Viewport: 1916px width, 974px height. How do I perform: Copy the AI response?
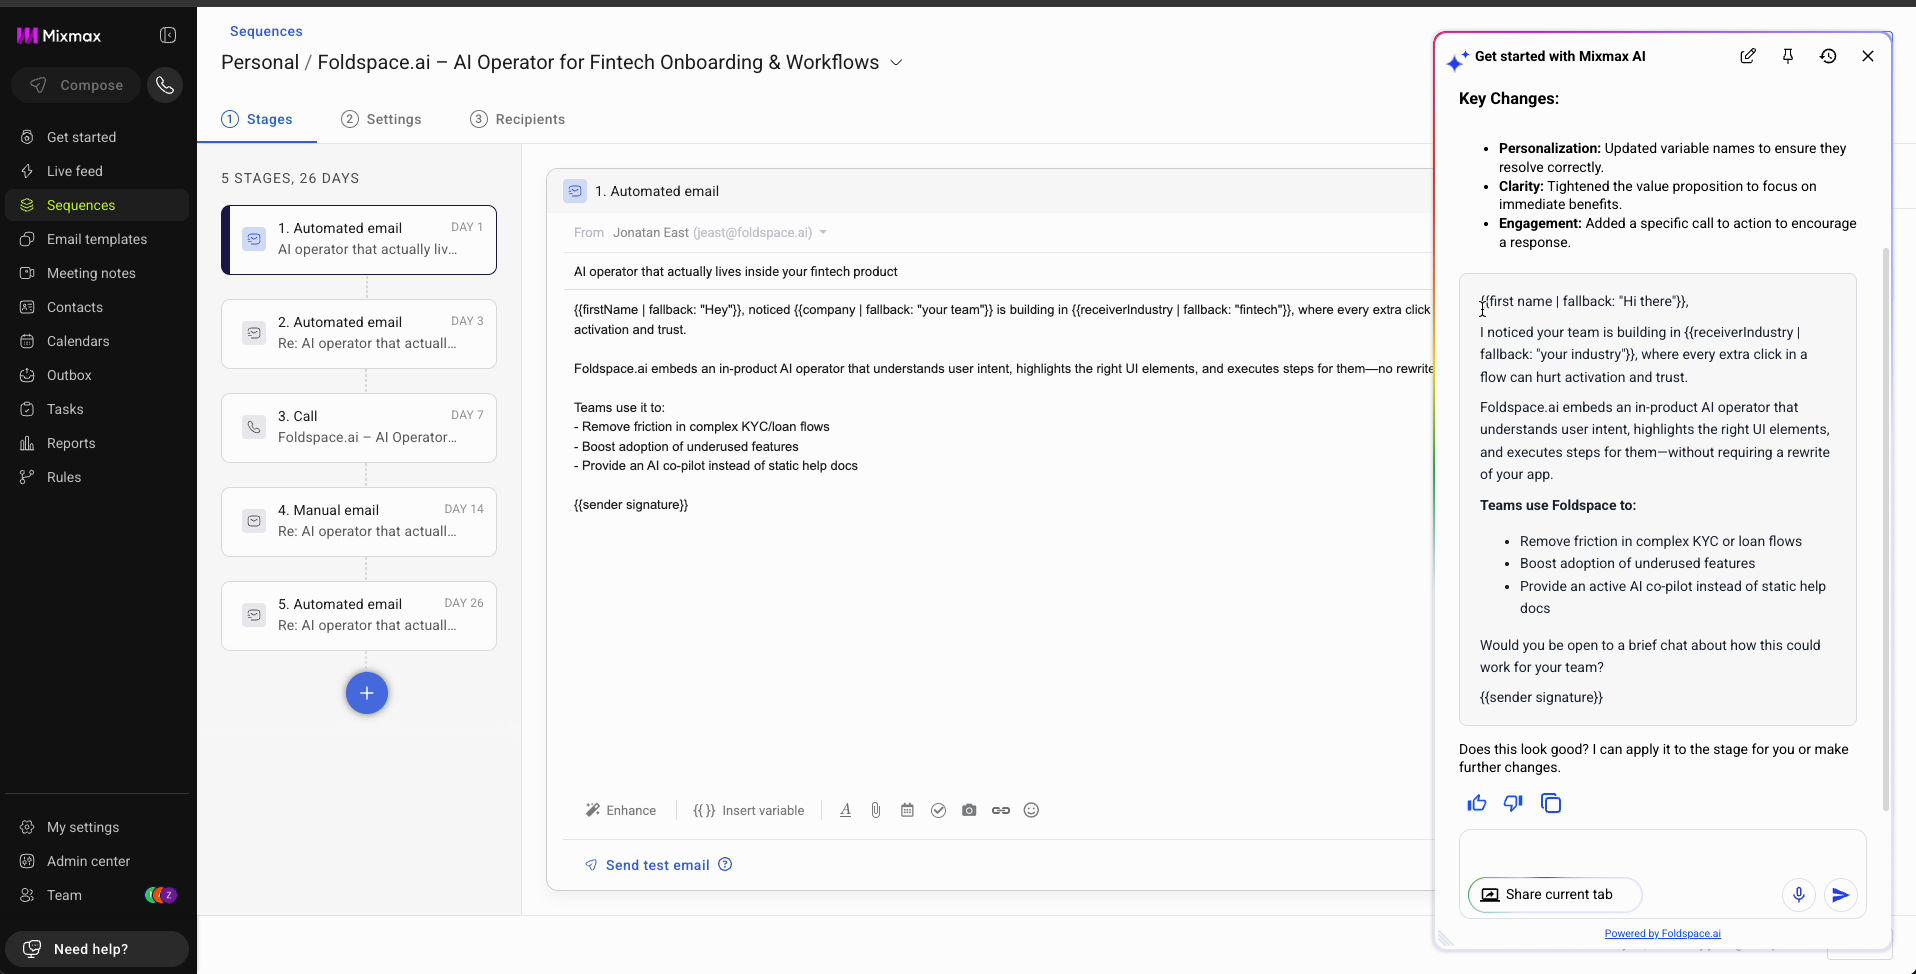1551,803
